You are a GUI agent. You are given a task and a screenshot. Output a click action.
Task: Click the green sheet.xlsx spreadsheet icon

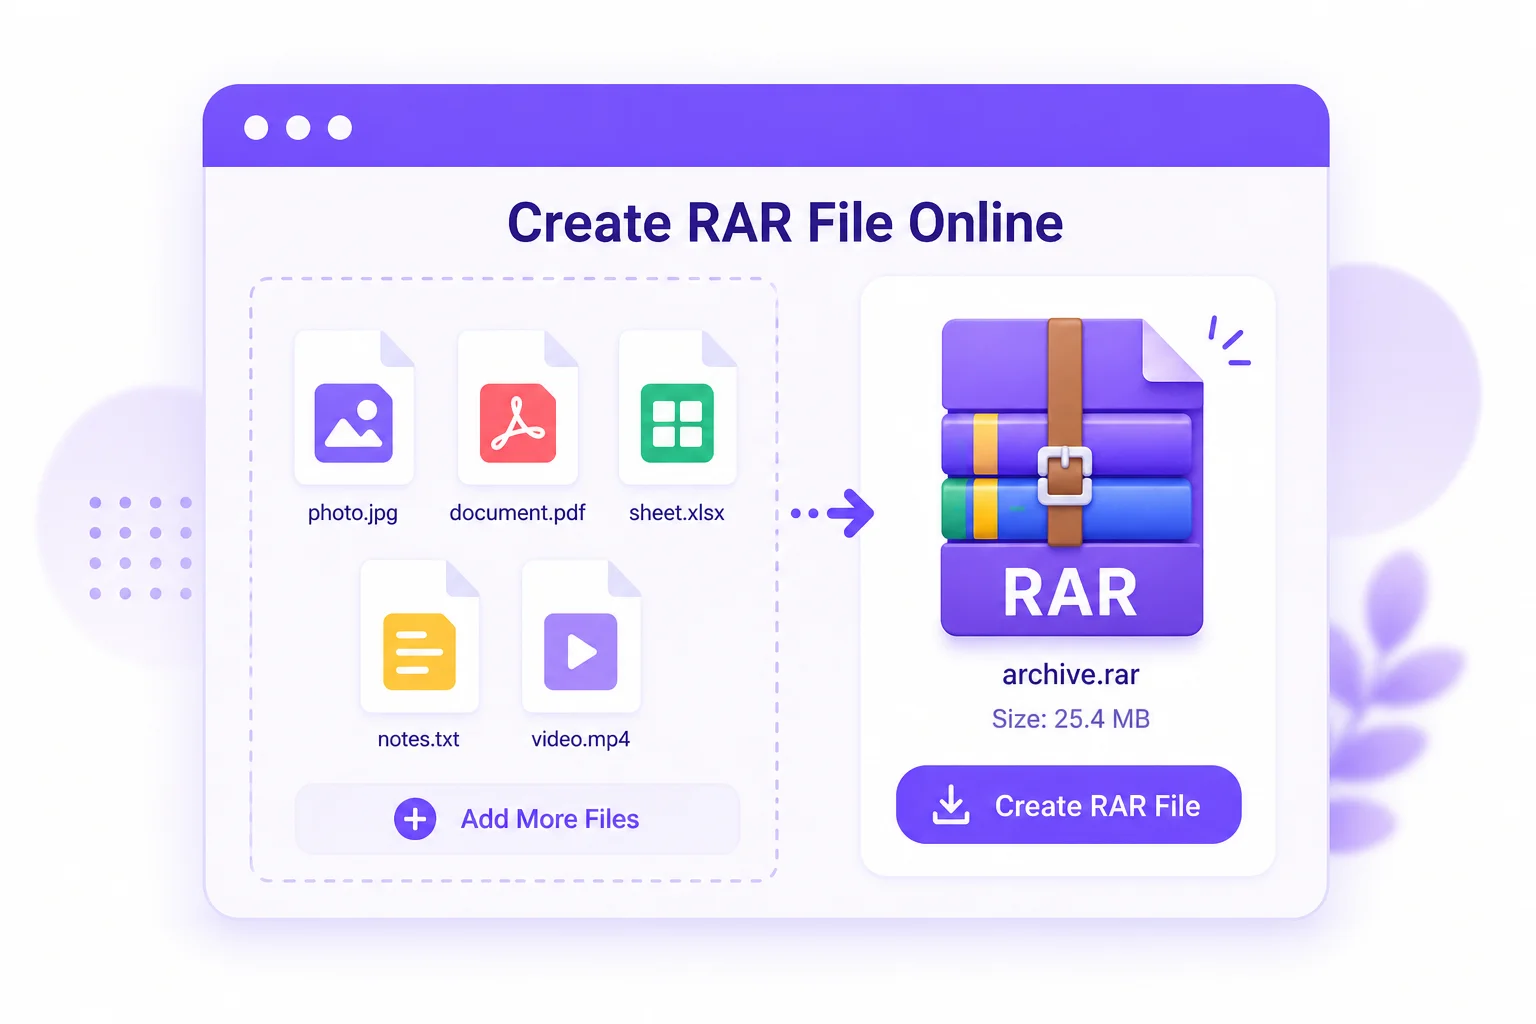[678, 408]
